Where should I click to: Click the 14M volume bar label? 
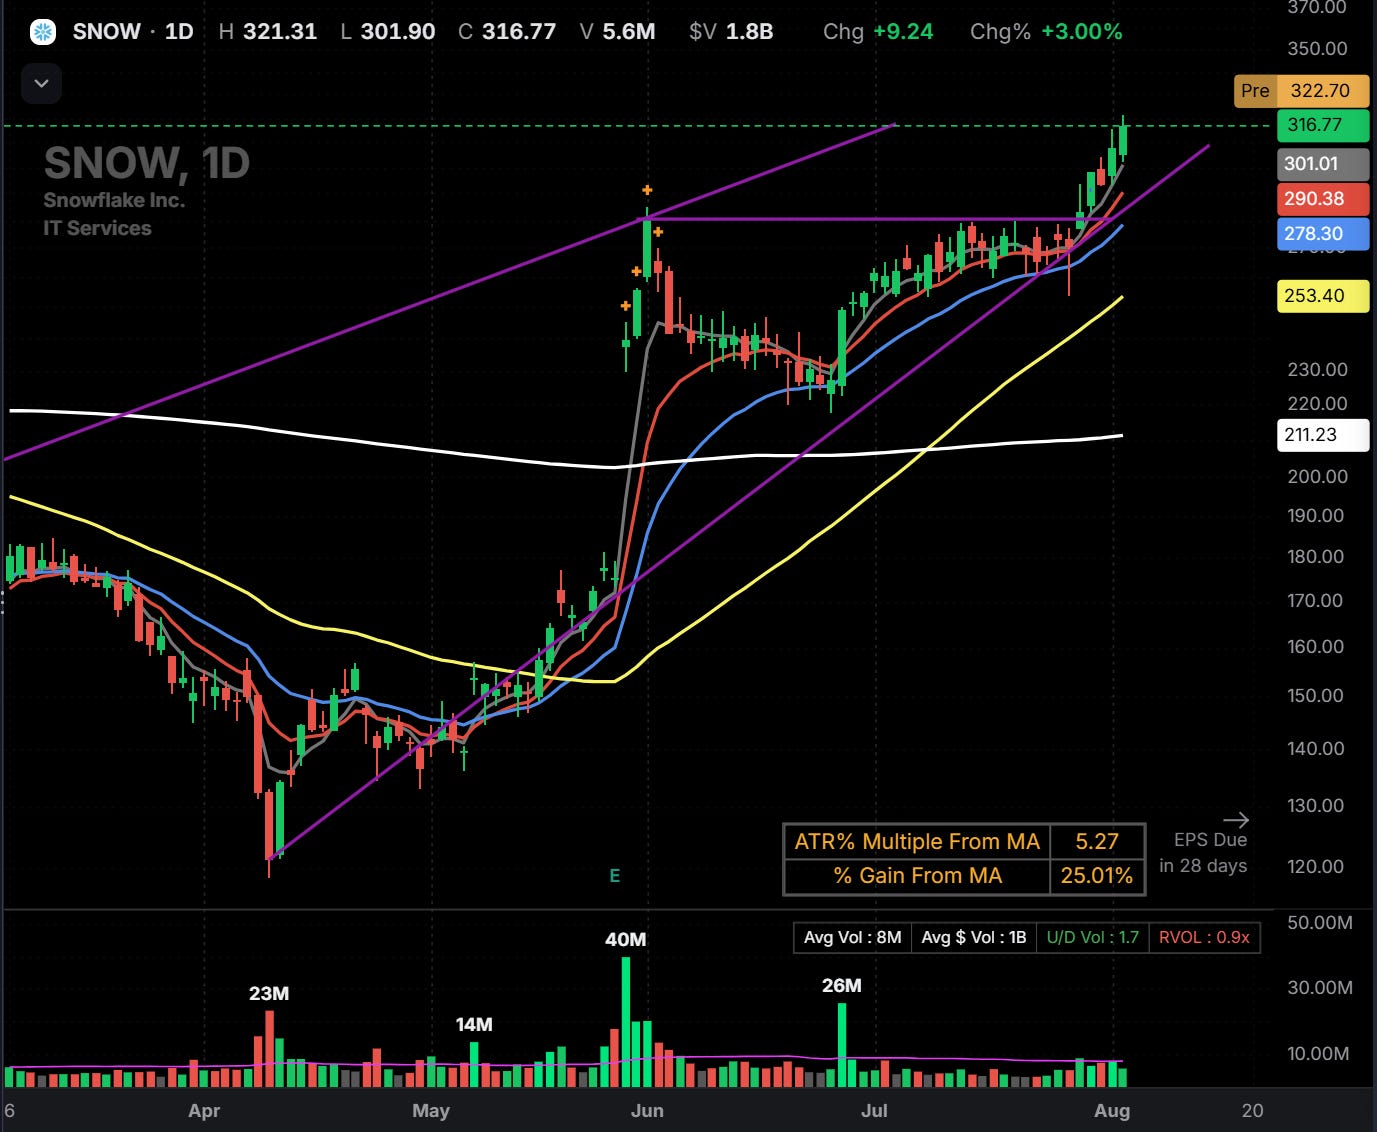point(474,1025)
